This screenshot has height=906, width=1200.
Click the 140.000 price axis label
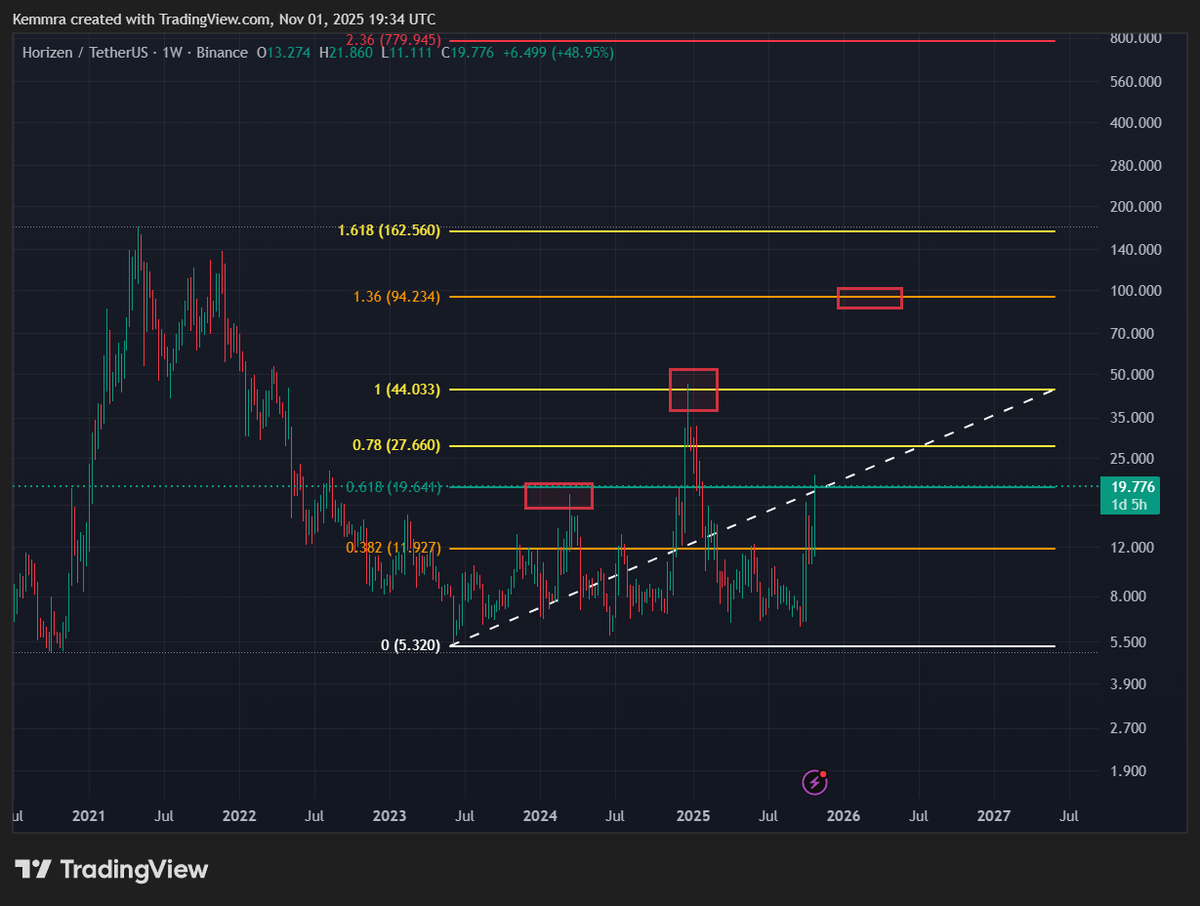coord(1135,249)
